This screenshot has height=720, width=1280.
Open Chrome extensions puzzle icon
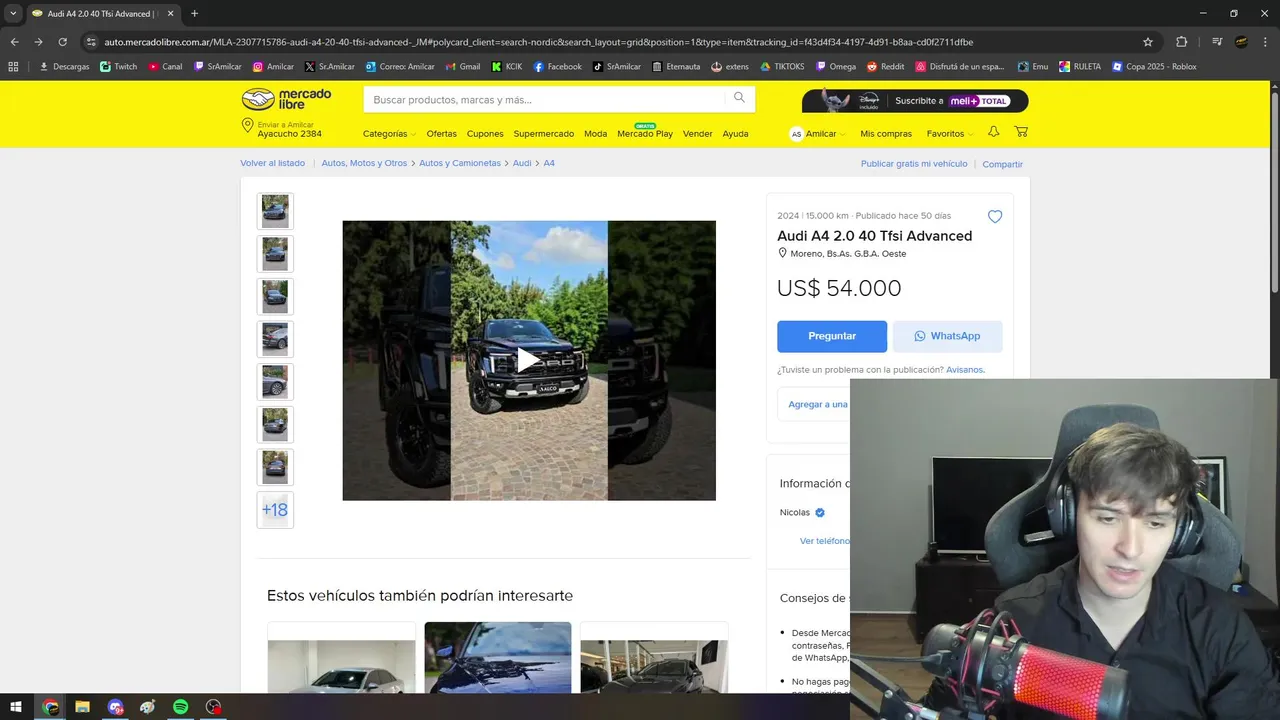1181,42
